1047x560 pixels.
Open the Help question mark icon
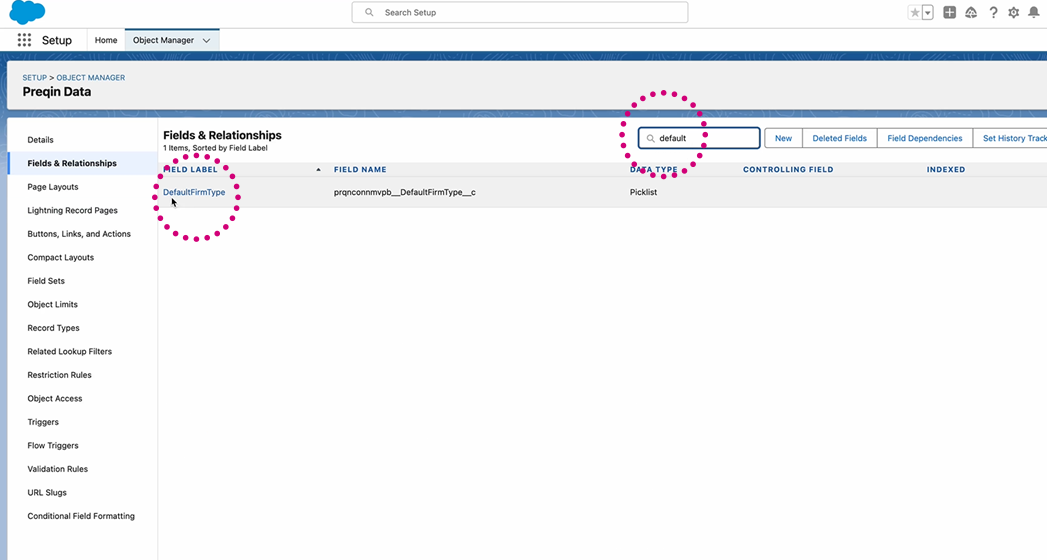pyautogui.click(x=993, y=13)
